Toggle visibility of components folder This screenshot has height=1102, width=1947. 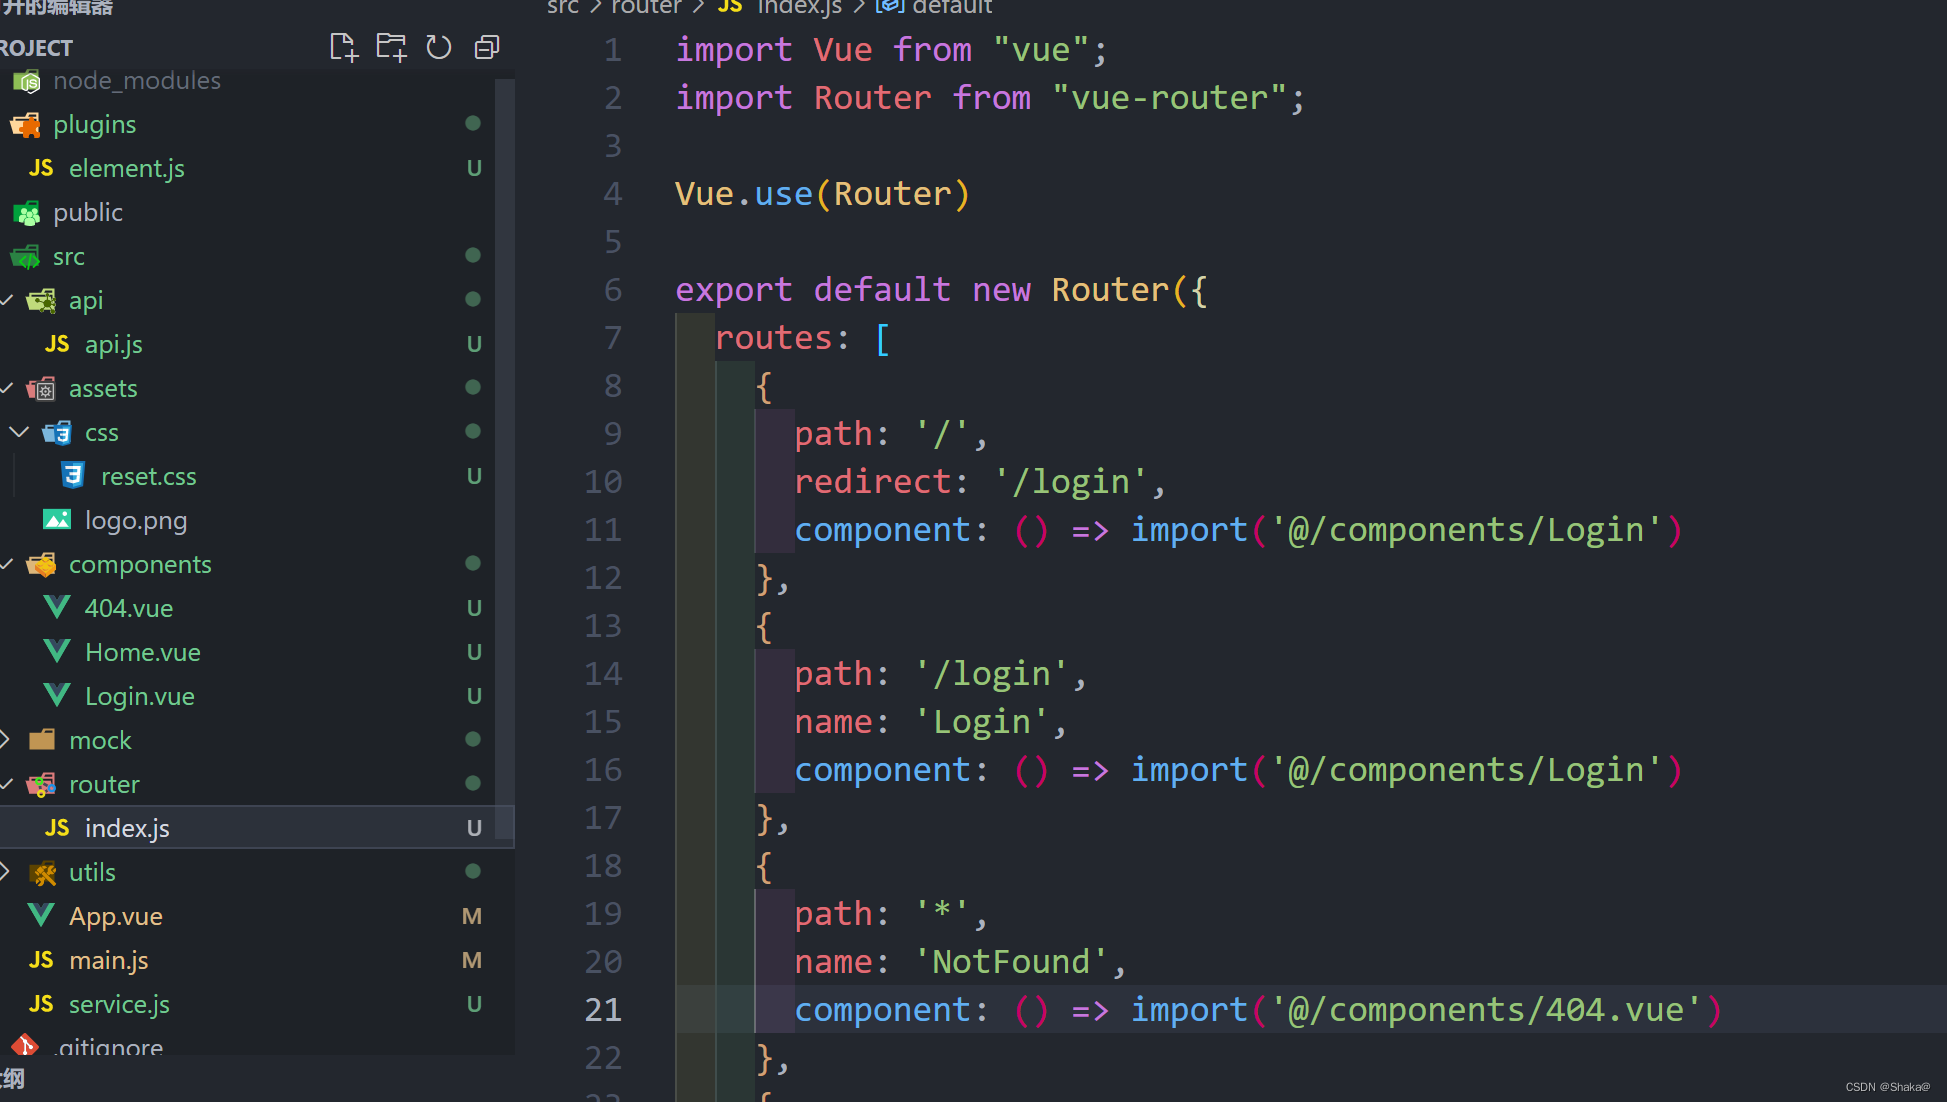tap(11, 563)
